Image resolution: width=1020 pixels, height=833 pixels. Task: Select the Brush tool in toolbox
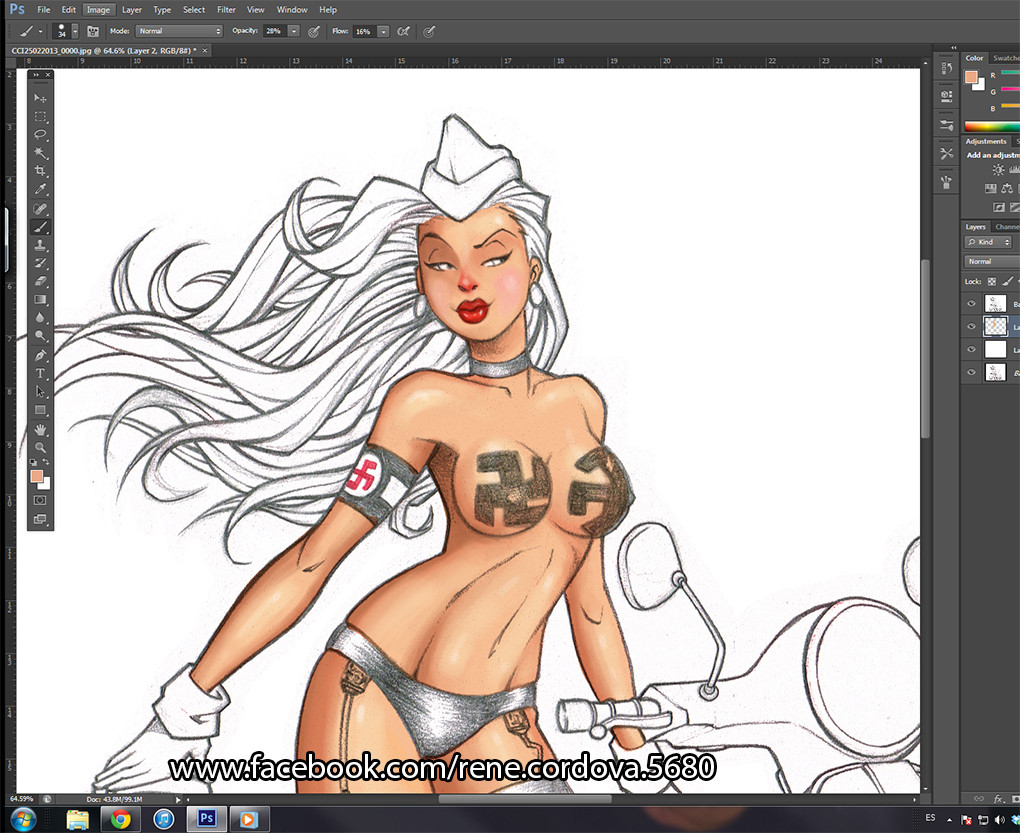tap(40, 227)
